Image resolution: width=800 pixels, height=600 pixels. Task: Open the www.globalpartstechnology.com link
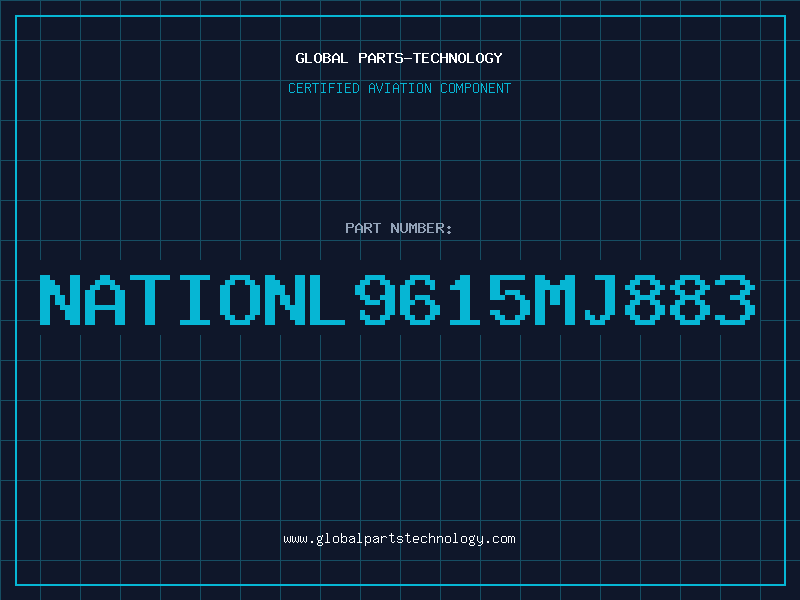click(399, 539)
